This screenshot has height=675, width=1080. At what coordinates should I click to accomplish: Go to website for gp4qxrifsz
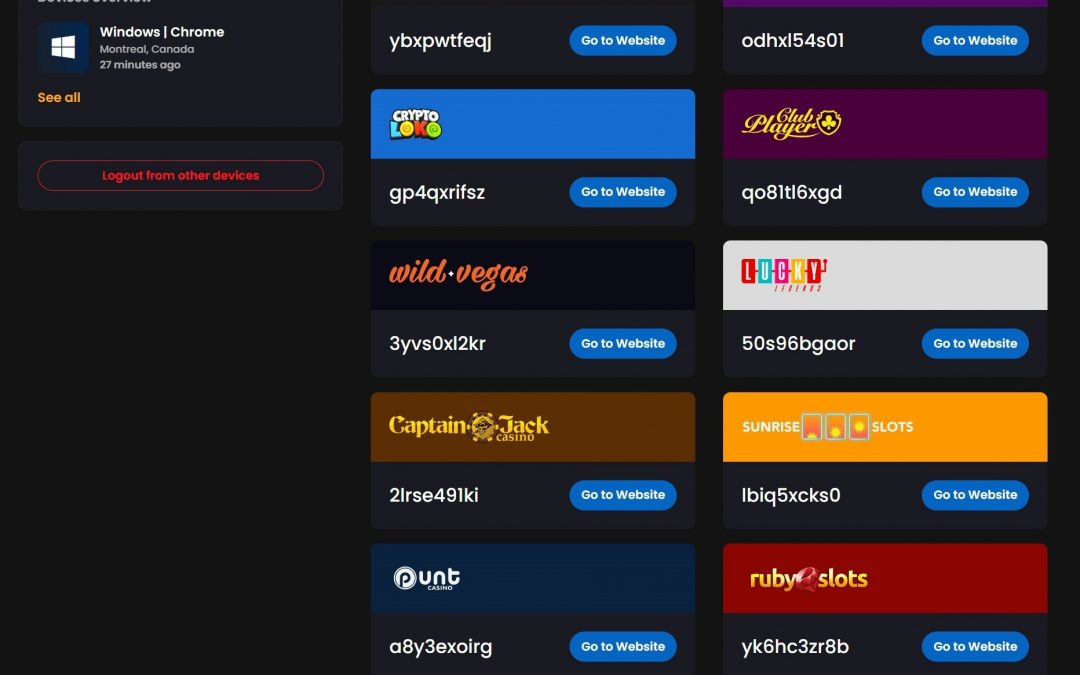pos(623,192)
